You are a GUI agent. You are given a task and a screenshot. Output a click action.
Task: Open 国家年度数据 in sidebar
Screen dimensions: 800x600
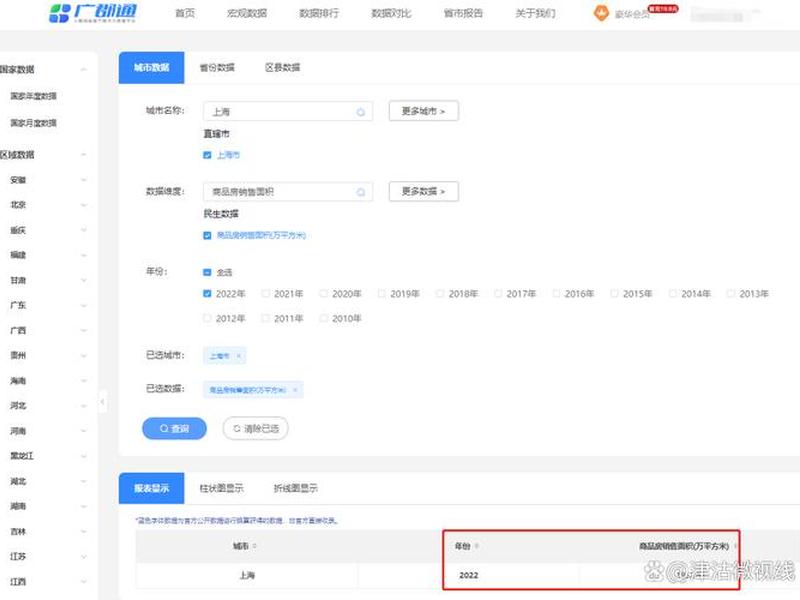pyautogui.click(x=34, y=96)
